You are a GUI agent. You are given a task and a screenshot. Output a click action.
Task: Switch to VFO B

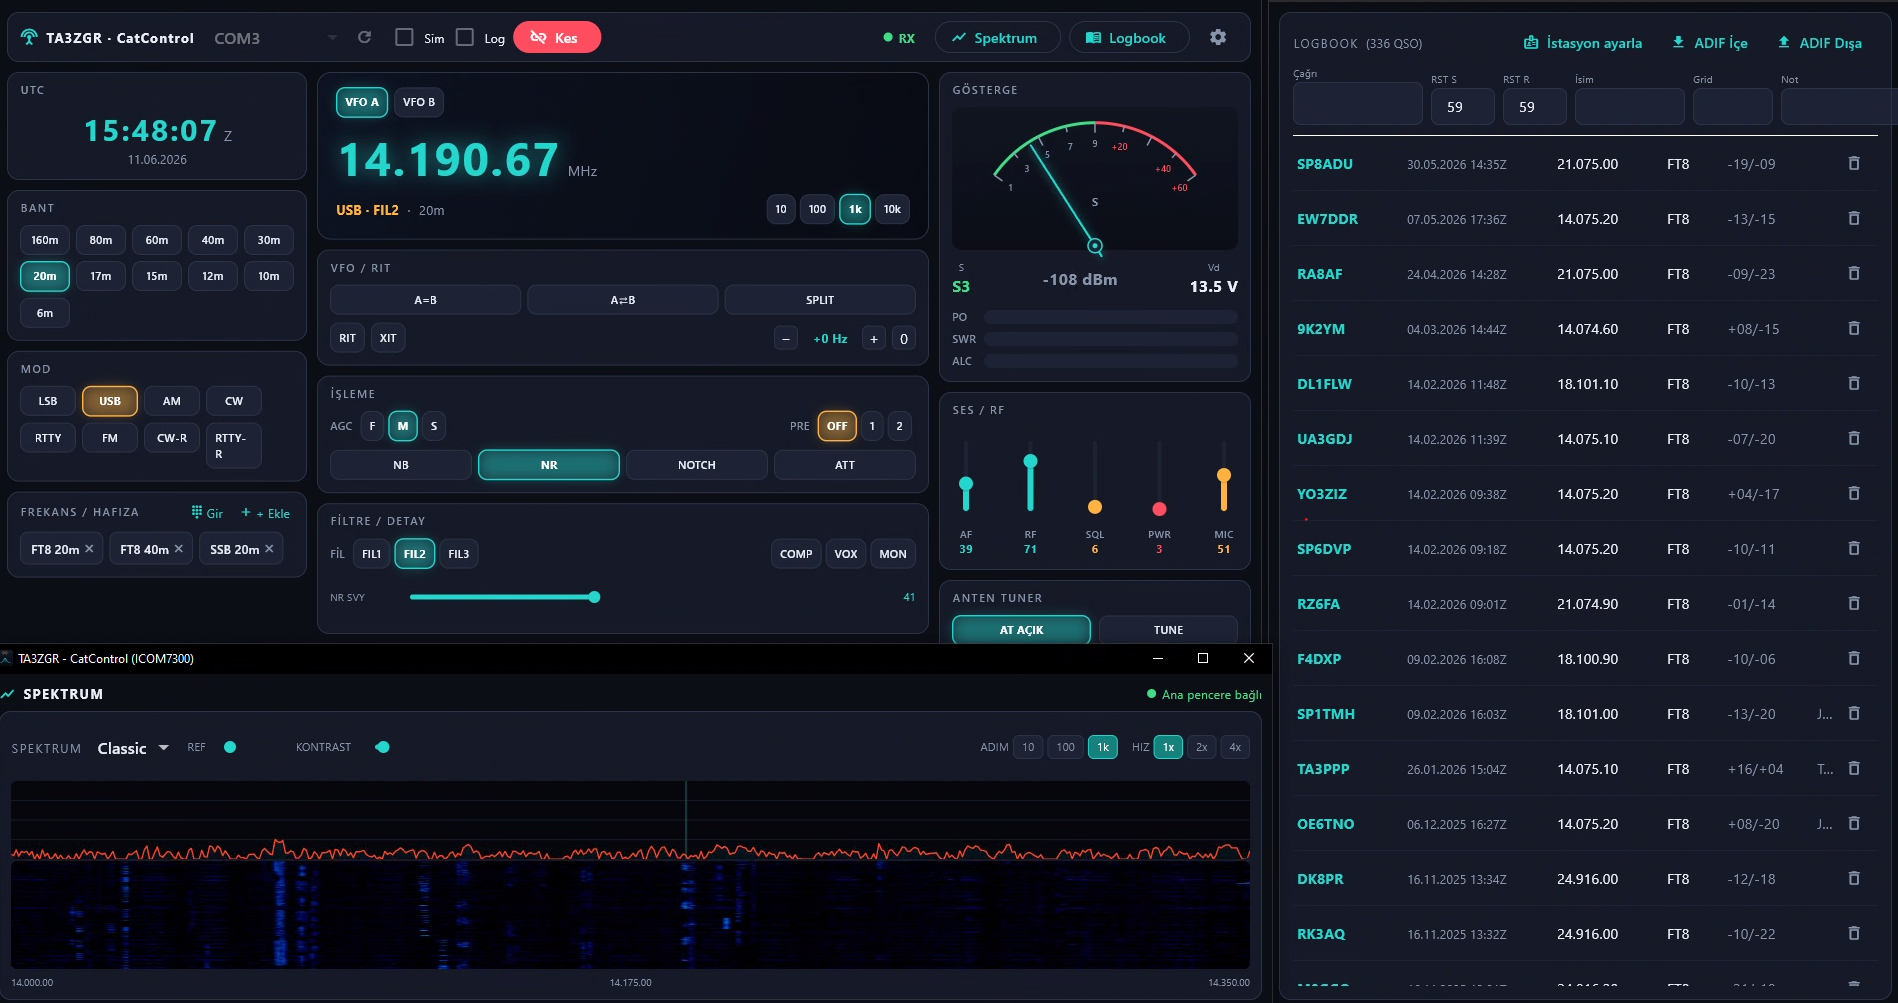[x=419, y=102]
